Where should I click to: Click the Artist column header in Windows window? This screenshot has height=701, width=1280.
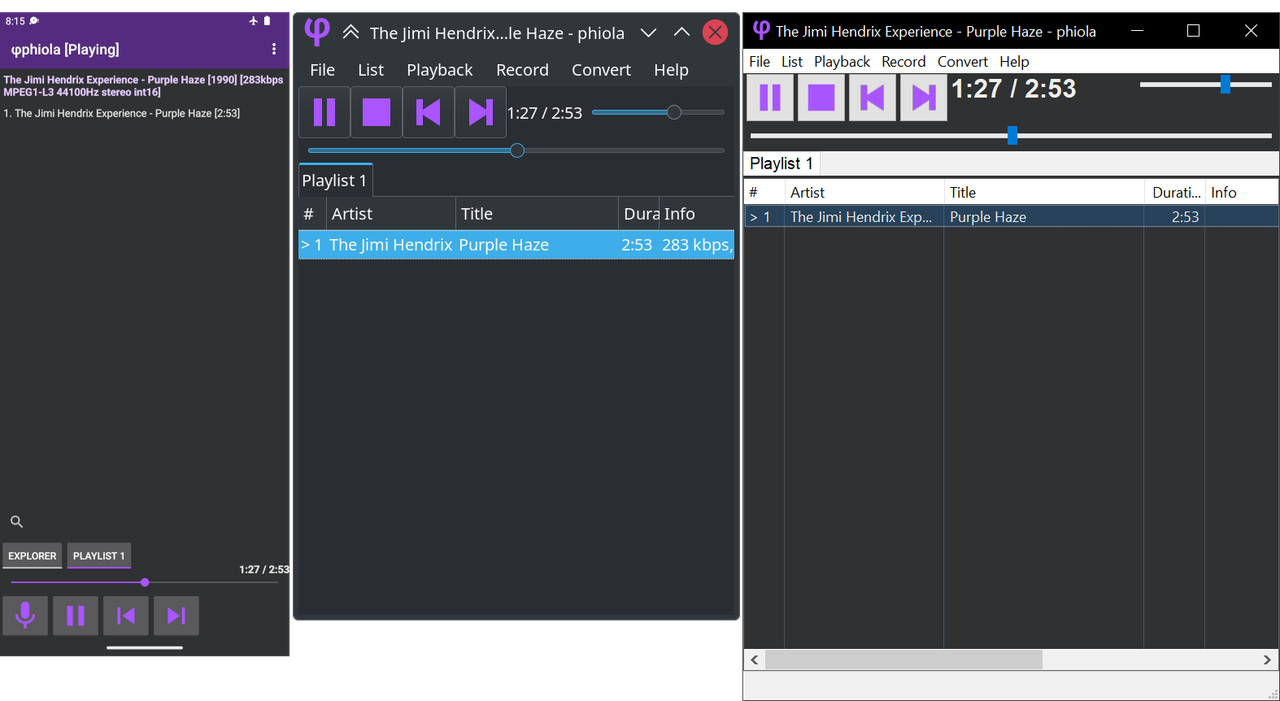coord(864,192)
